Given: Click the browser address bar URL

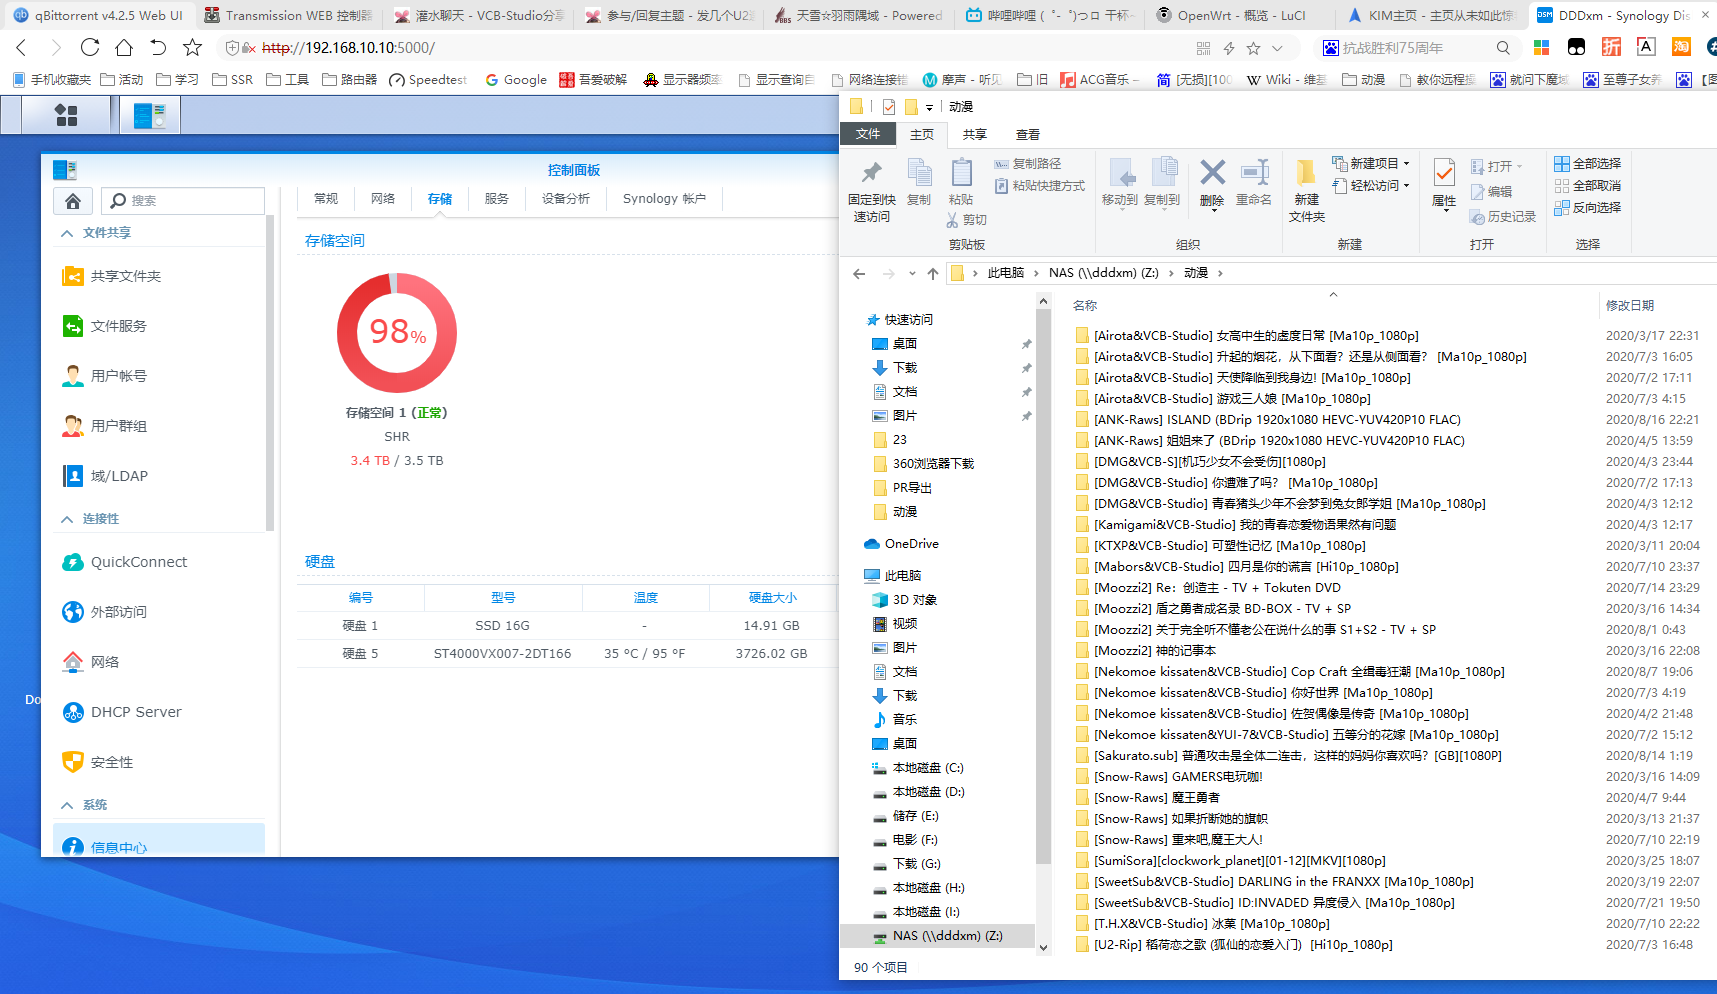Looking at the screenshot, I should (348, 48).
